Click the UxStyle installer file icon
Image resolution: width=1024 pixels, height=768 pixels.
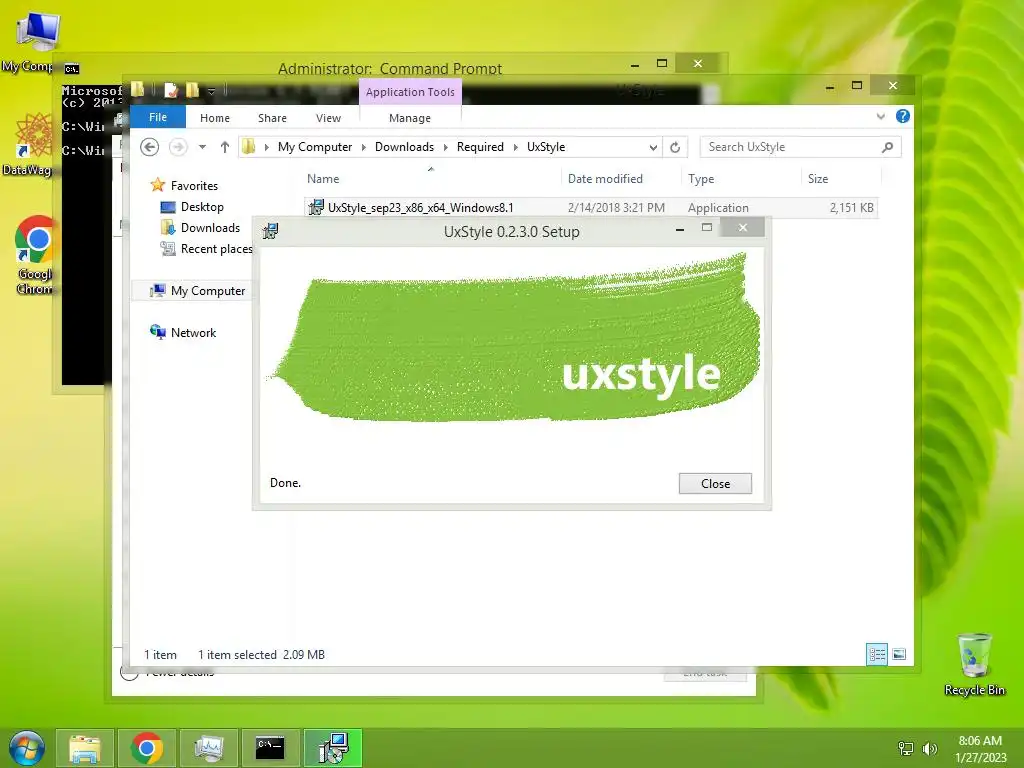pyautogui.click(x=316, y=208)
